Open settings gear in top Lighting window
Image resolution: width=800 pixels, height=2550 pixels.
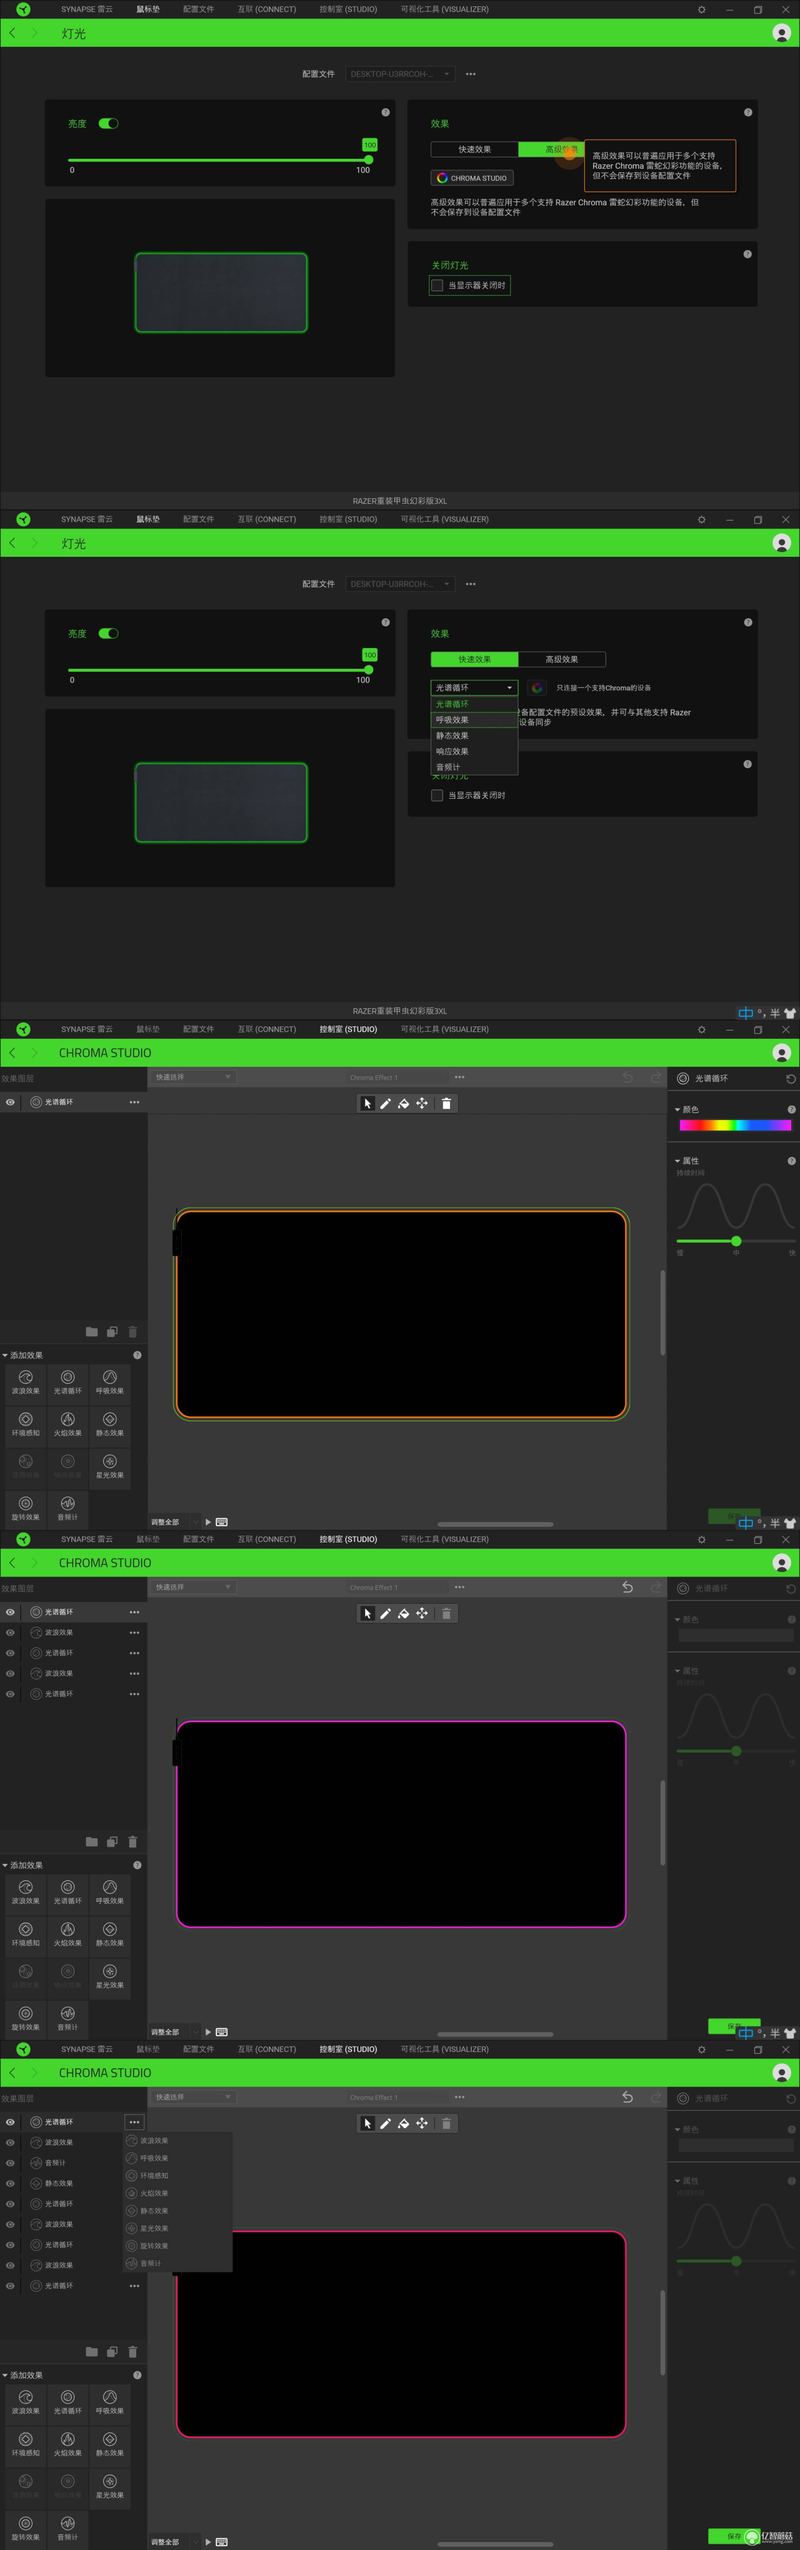[x=701, y=9]
